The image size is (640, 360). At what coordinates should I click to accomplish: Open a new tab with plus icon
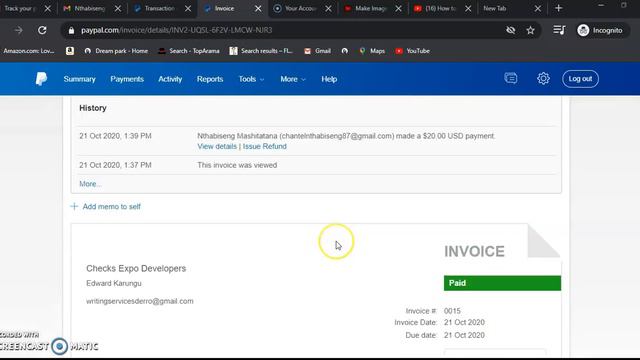(558, 8)
